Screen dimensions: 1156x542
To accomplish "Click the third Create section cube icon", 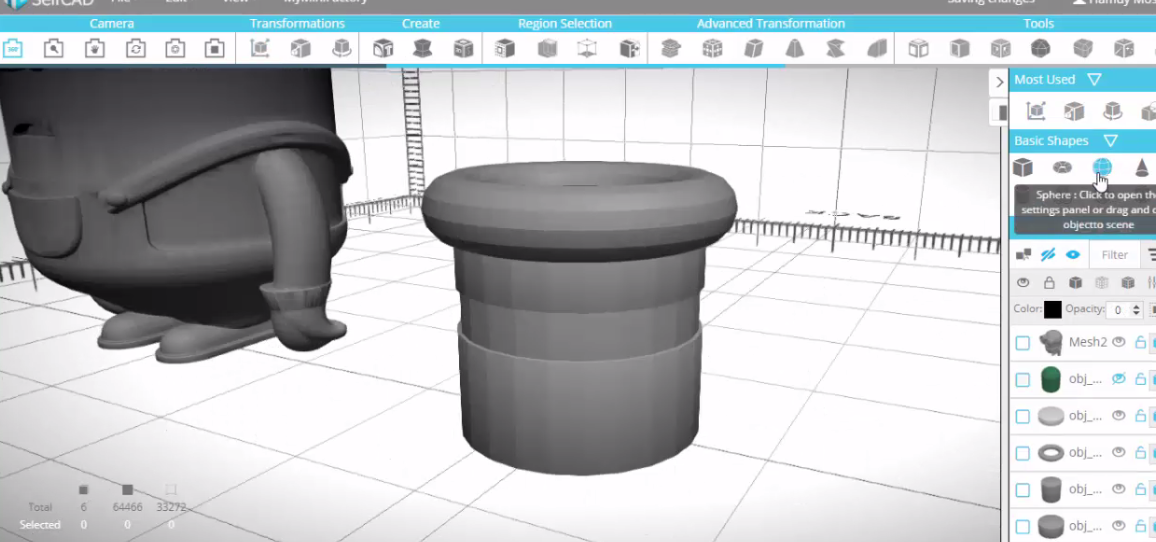I will (x=463, y=49).
